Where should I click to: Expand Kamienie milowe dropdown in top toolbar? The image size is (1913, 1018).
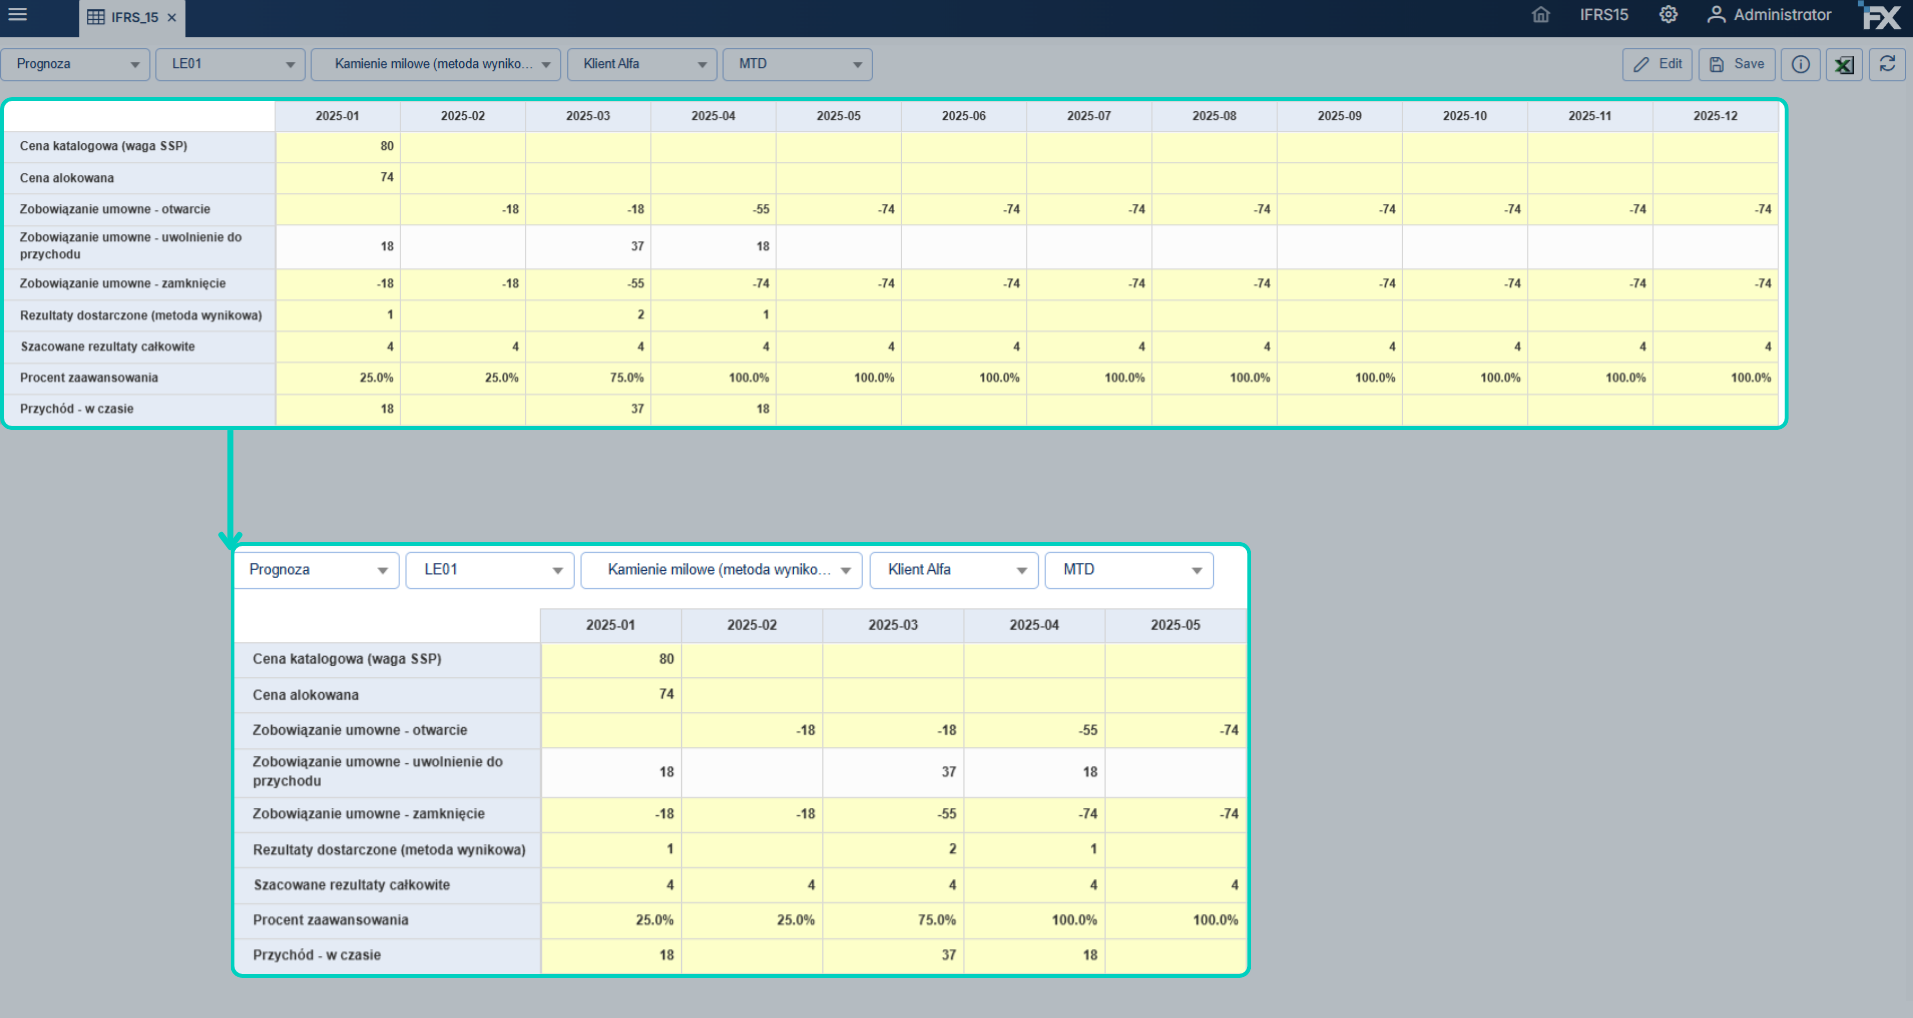click(436, 64)
